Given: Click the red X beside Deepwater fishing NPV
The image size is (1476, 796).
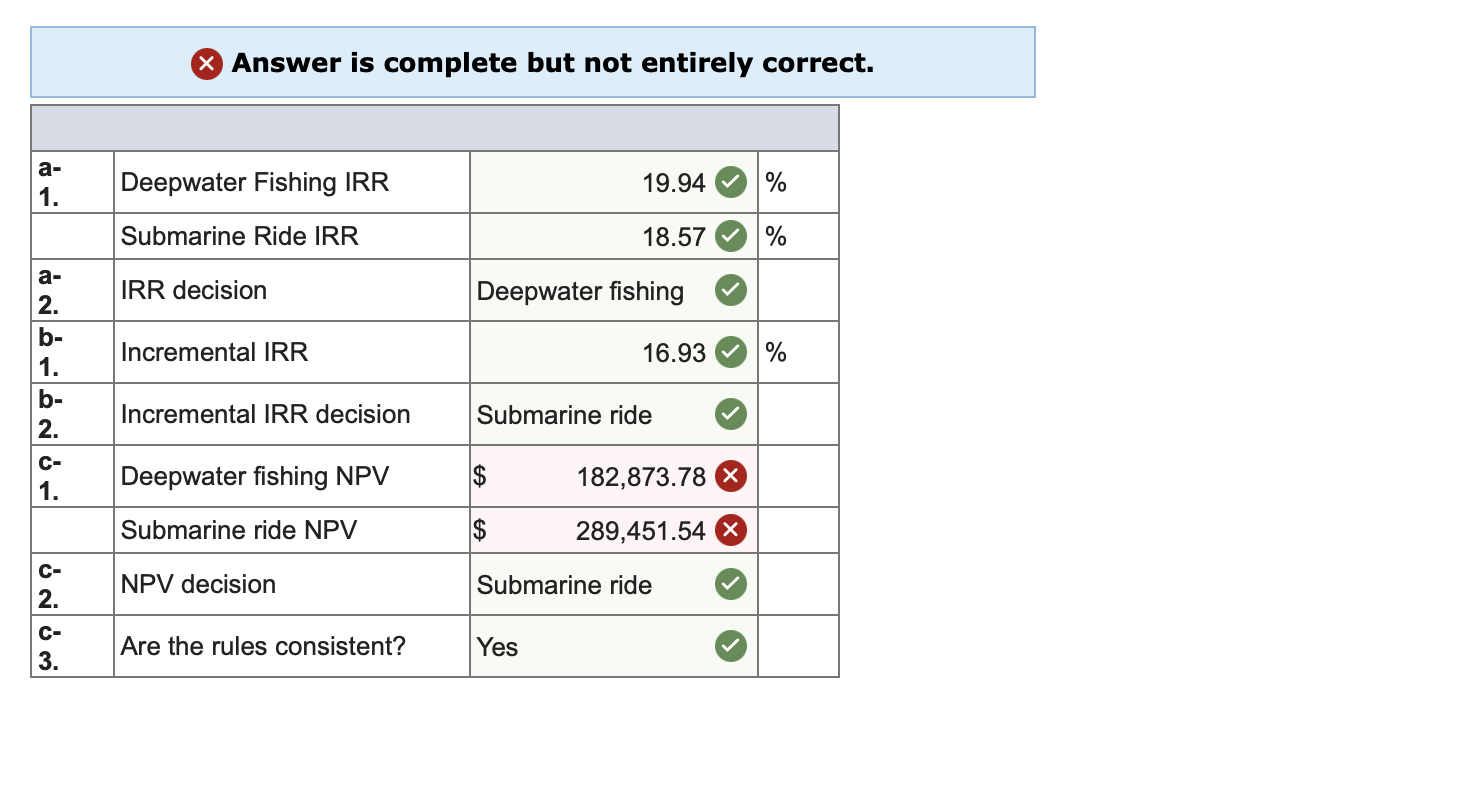Looking at the screenshot, I should [x=730, y=476].
